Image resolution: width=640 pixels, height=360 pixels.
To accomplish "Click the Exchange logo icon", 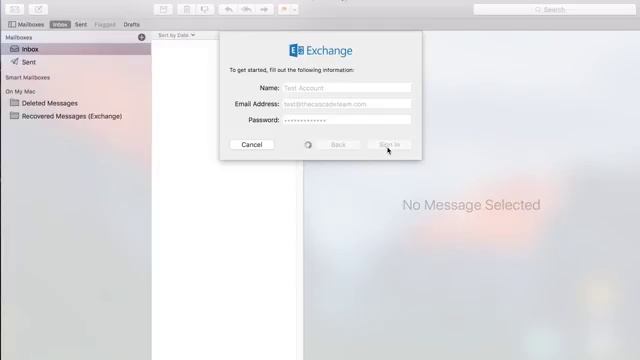I will [297, 51].
